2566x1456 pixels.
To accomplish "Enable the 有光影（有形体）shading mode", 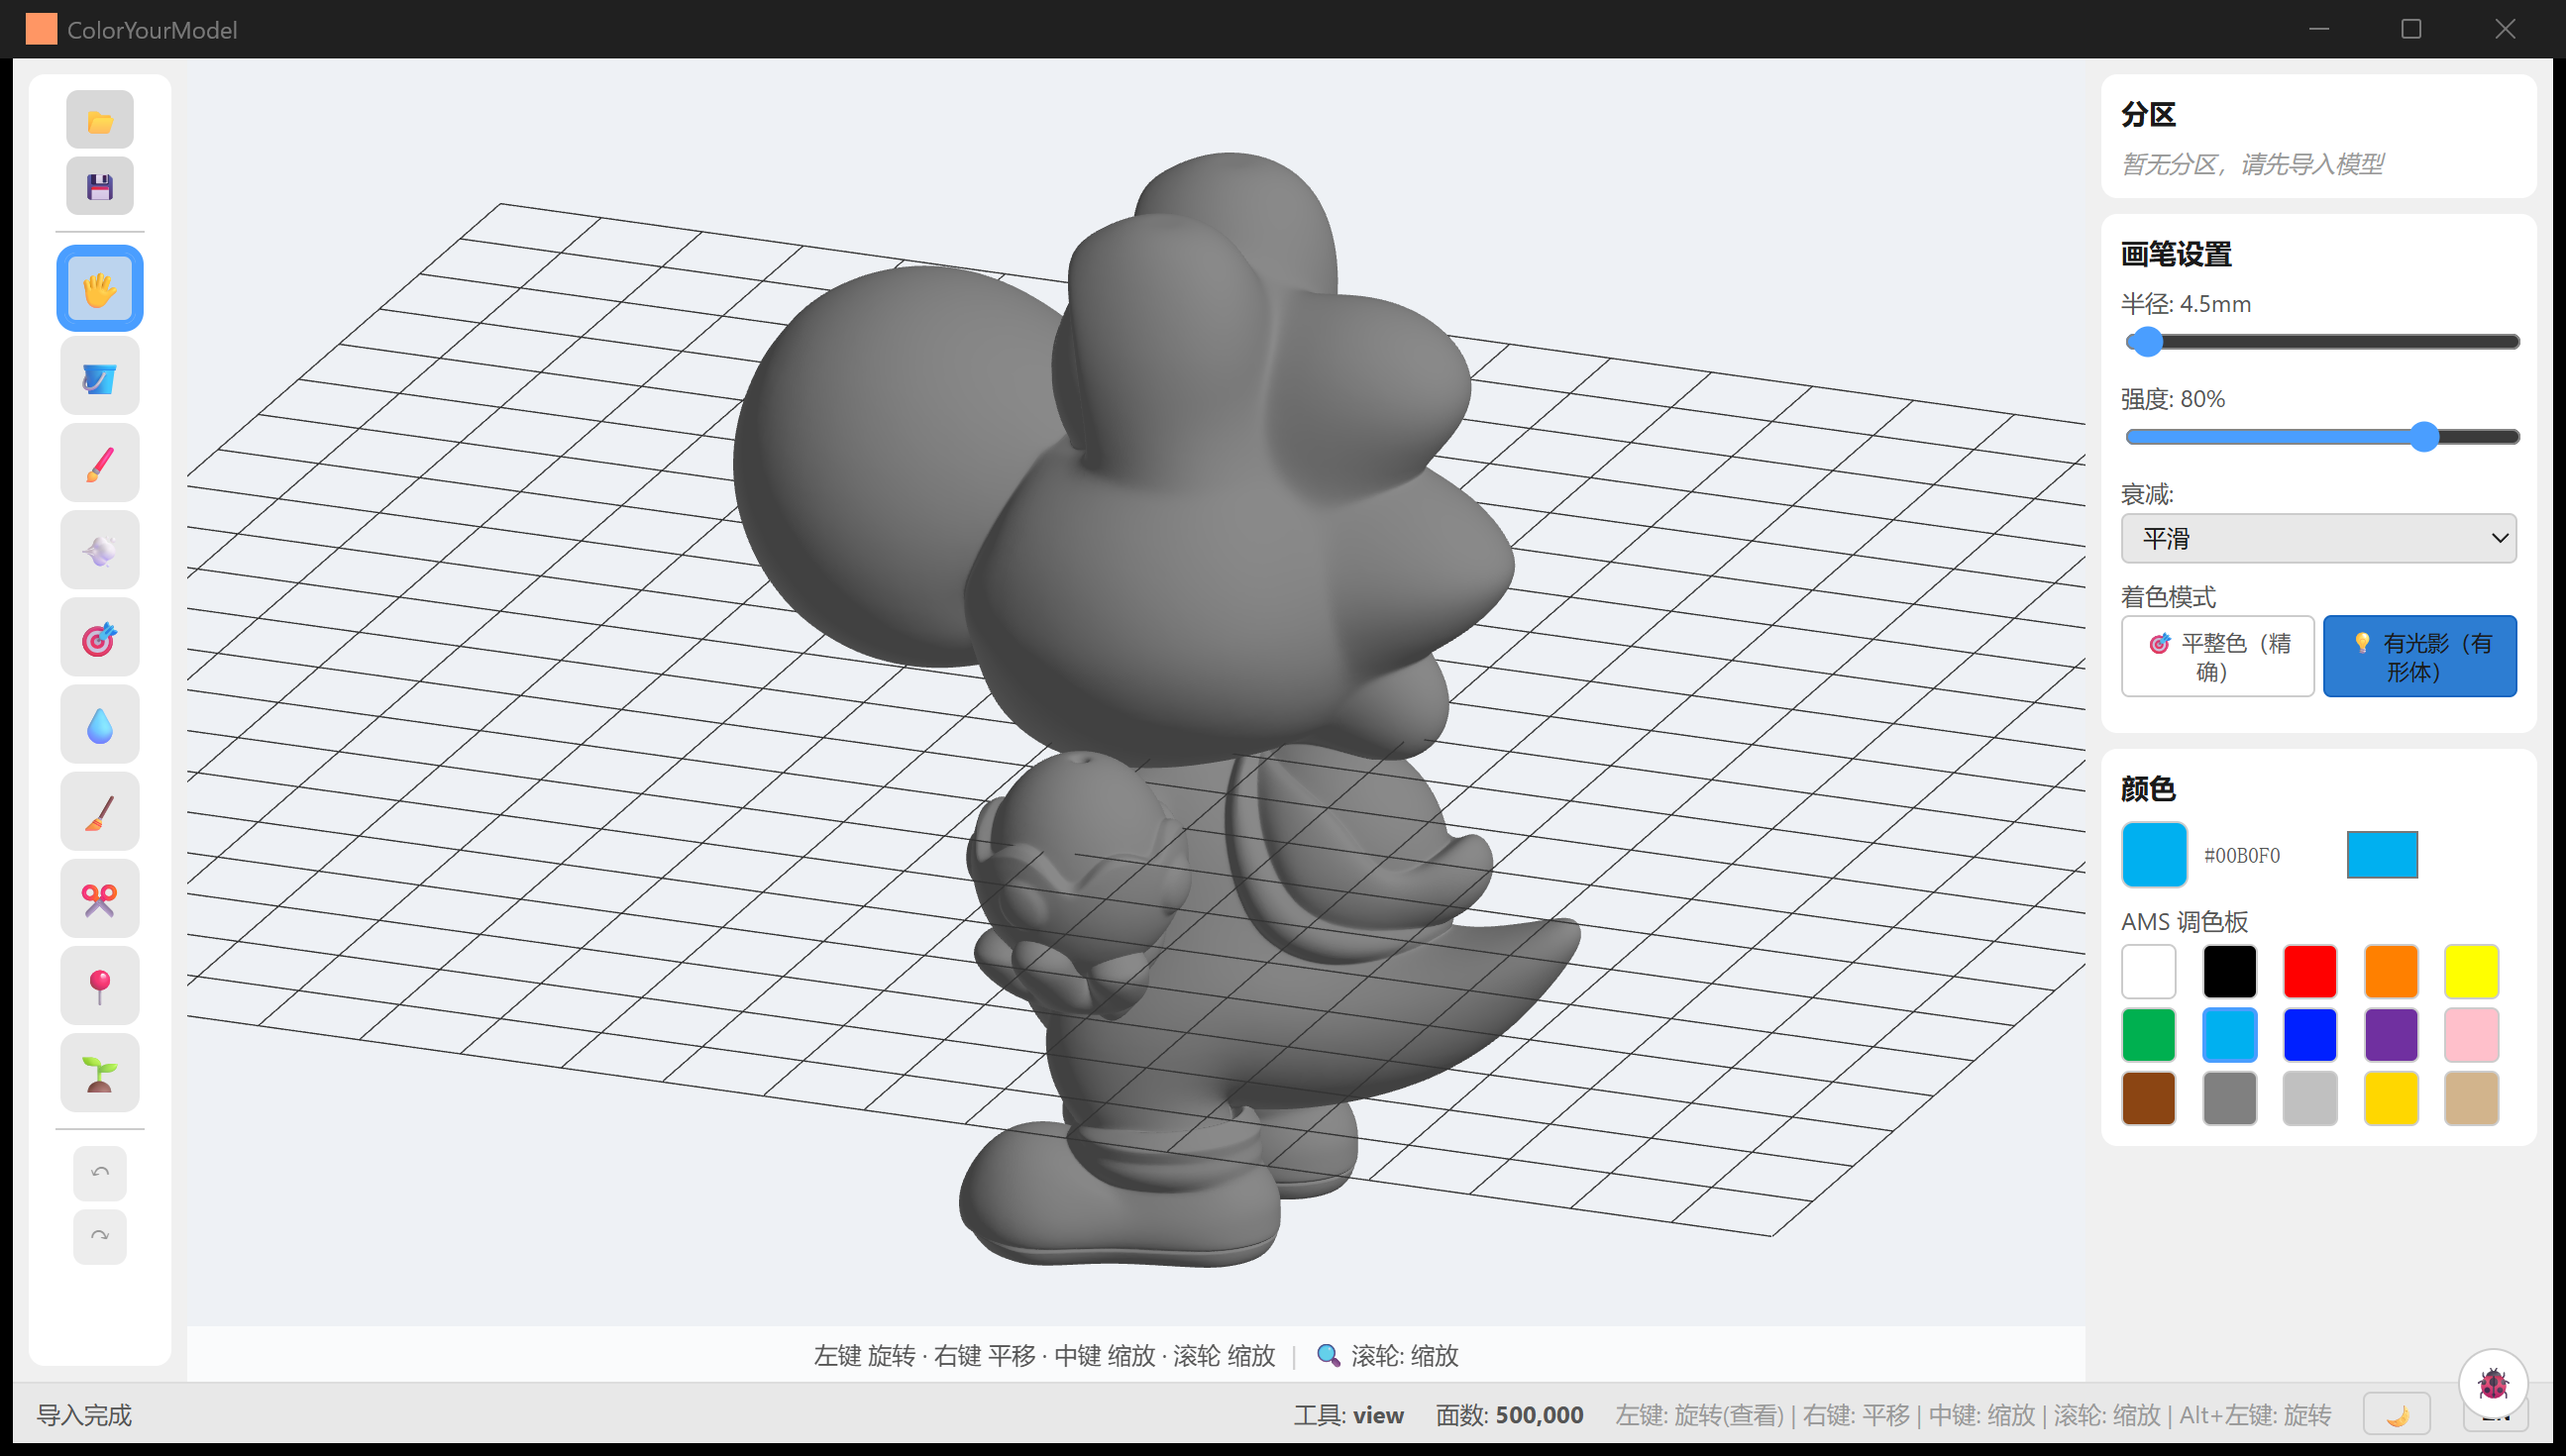I will 2419,656.
